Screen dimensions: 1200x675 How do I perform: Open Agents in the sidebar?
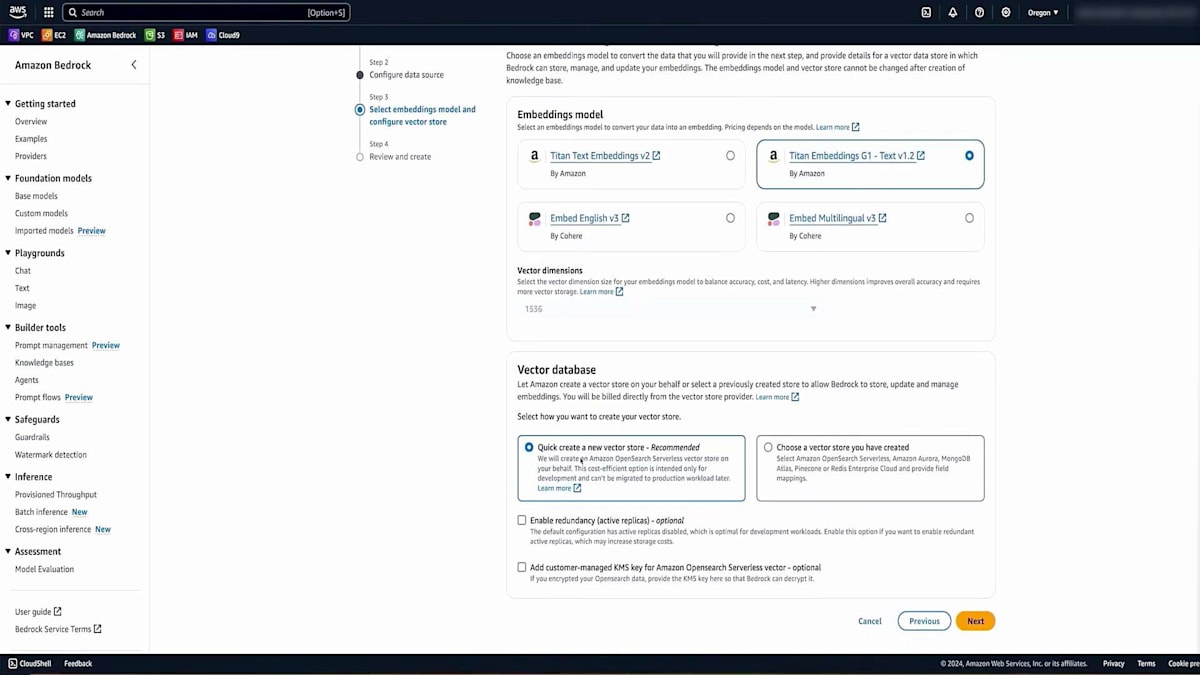tap(27, 380)
